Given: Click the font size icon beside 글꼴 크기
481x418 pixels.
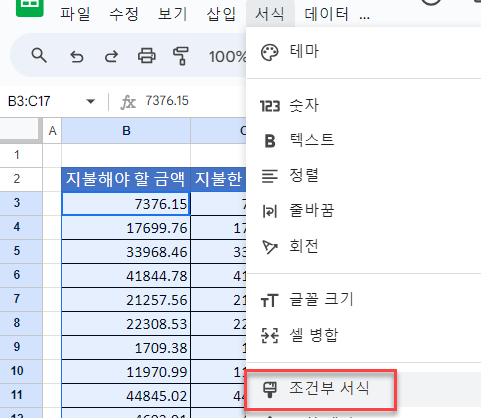Looking at the screenshot, I should [x=269, y=300].
